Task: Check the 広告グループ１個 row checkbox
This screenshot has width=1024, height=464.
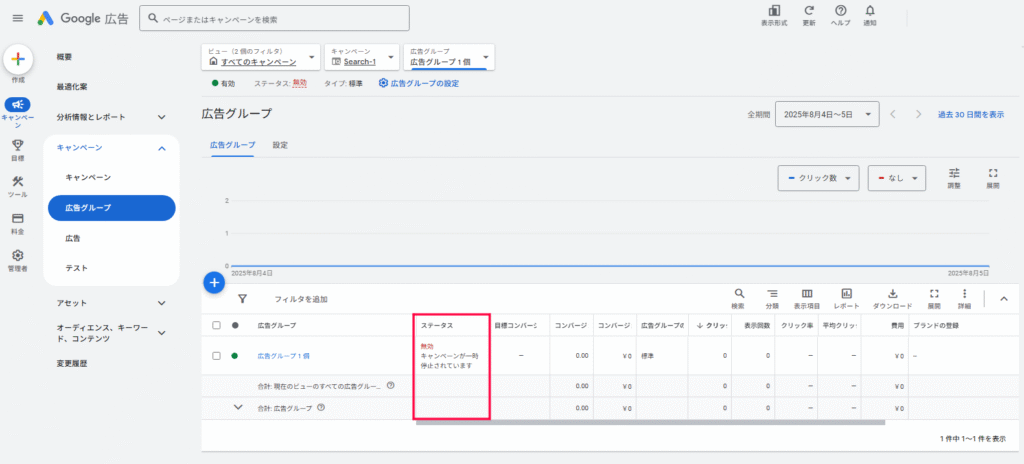Action: point(216,356)
